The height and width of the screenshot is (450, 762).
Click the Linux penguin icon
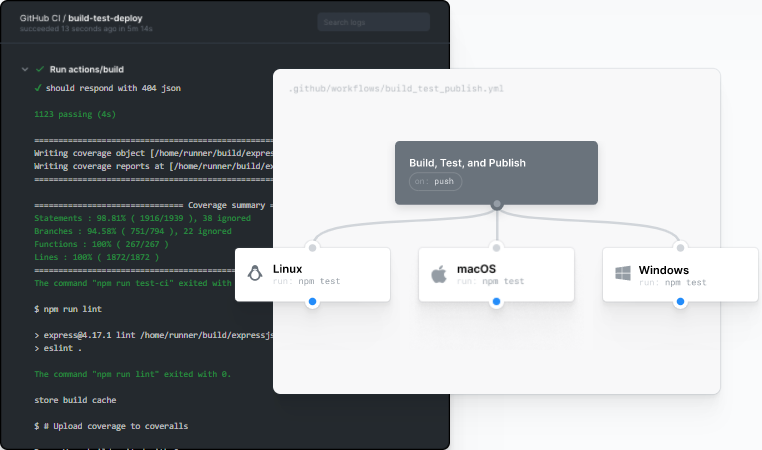(x=255, y=274)
